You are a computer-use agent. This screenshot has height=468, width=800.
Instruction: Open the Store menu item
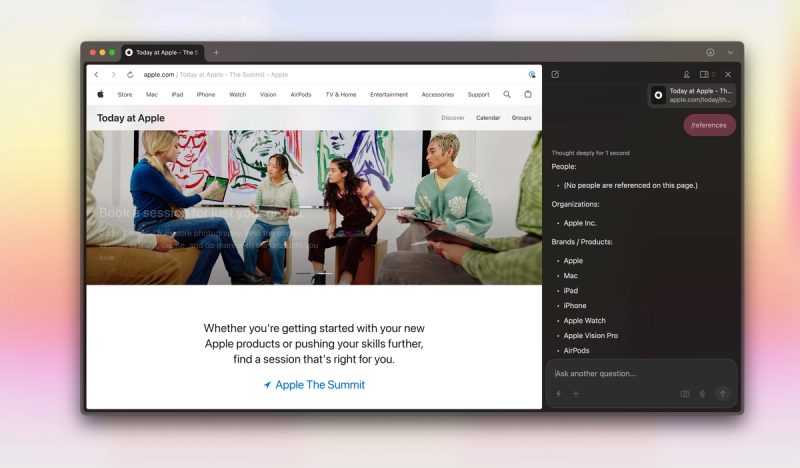[x=125, y=94]
